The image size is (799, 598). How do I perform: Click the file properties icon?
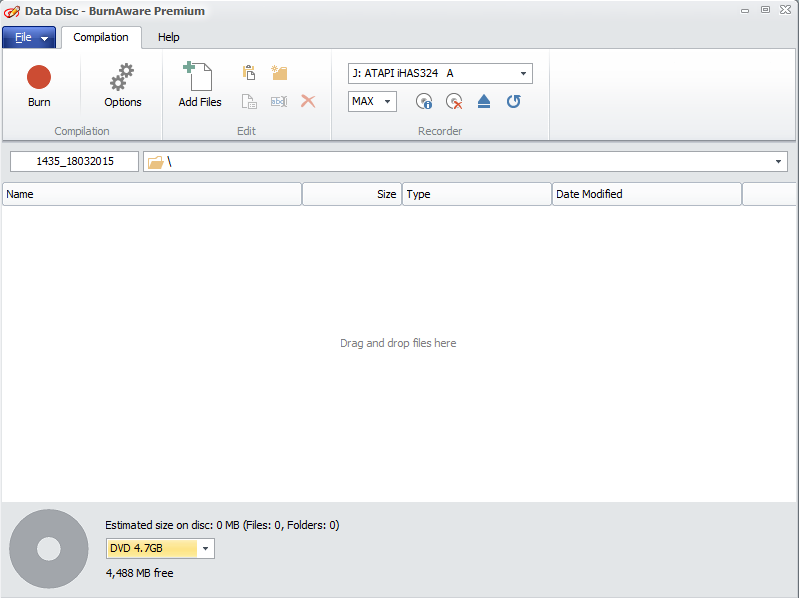pyautogui.click(x=249, y=101)
